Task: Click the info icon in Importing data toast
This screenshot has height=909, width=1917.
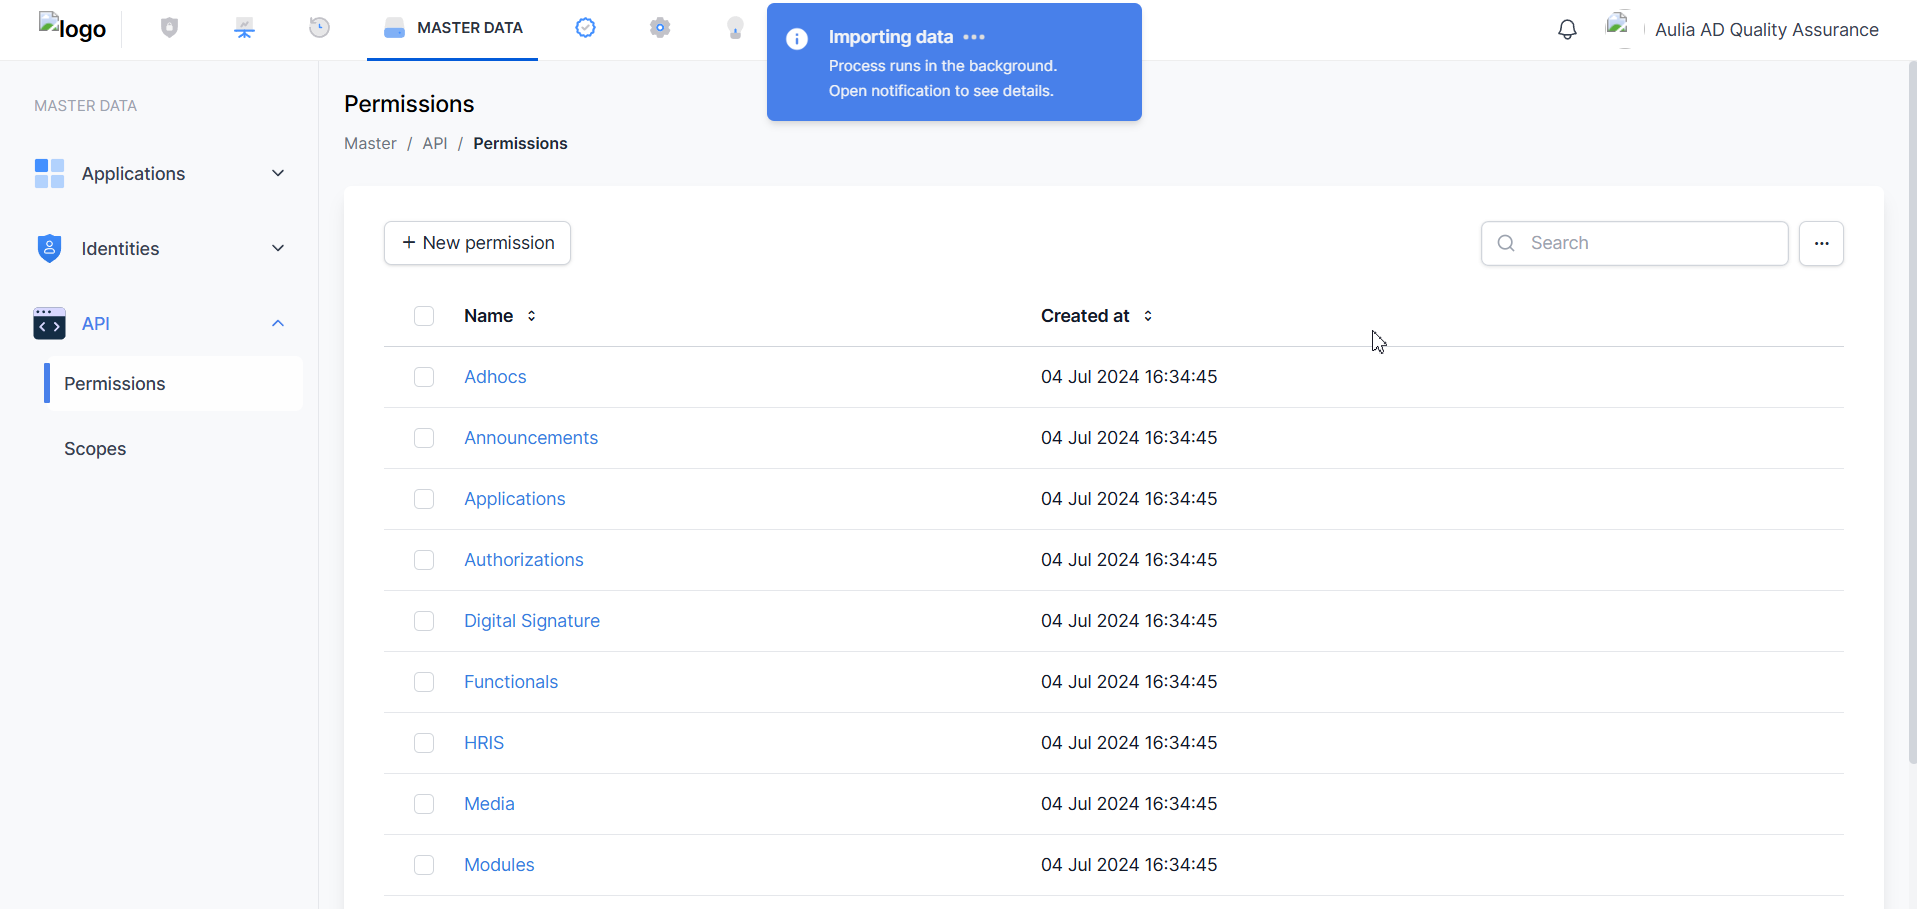Action: click(797, 39)
